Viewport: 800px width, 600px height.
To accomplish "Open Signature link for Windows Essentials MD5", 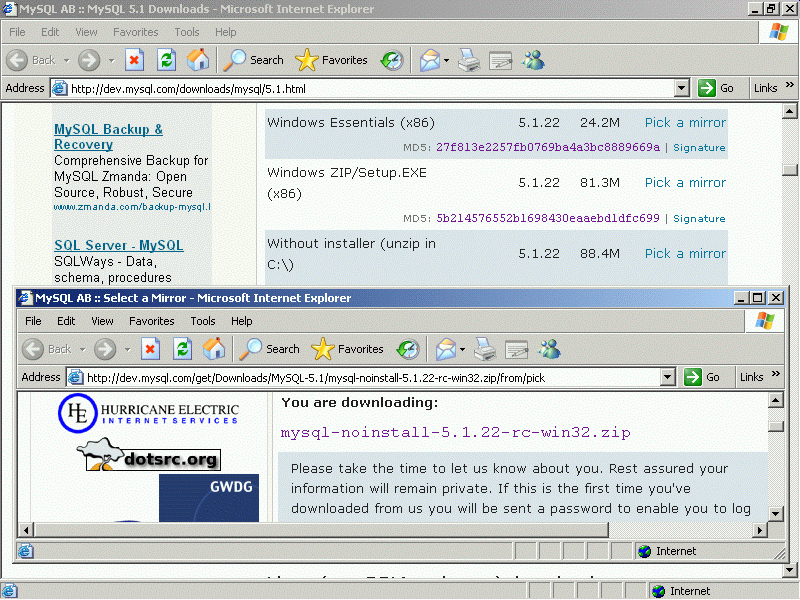I will click(x=699, y=147).
